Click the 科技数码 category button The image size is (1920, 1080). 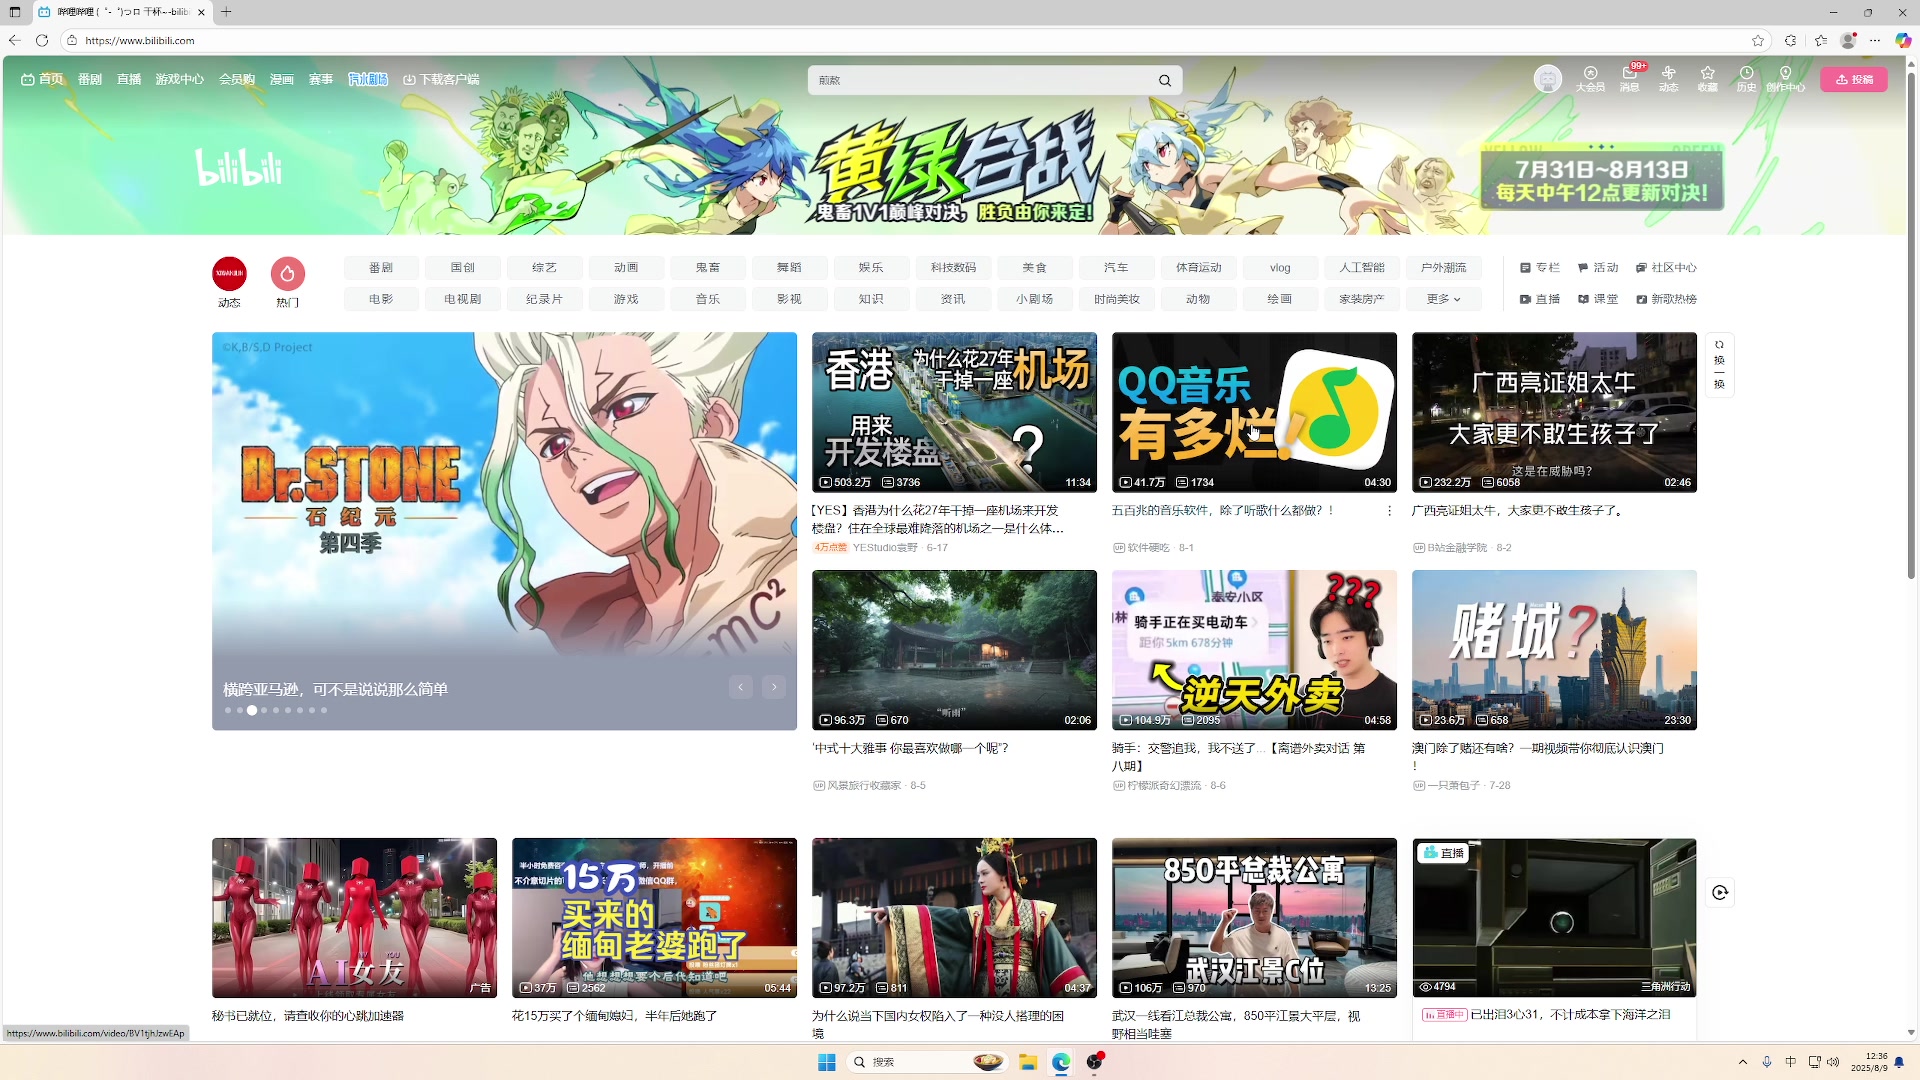[953, 268]
